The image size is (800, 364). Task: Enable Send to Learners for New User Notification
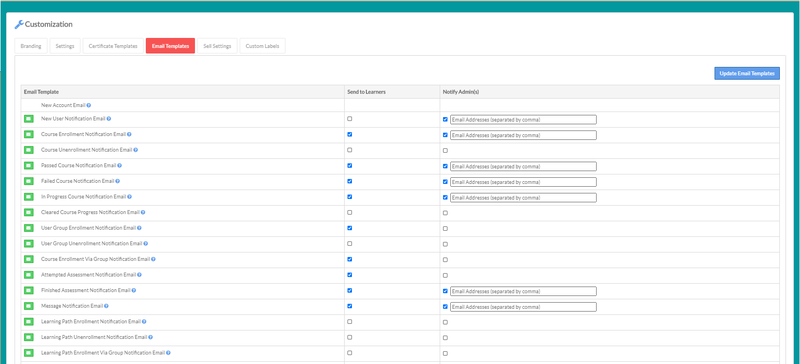pos(349,118)
